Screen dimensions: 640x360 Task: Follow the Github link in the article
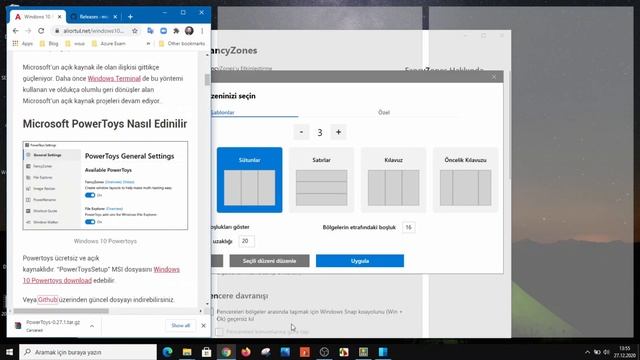(48, 300)
